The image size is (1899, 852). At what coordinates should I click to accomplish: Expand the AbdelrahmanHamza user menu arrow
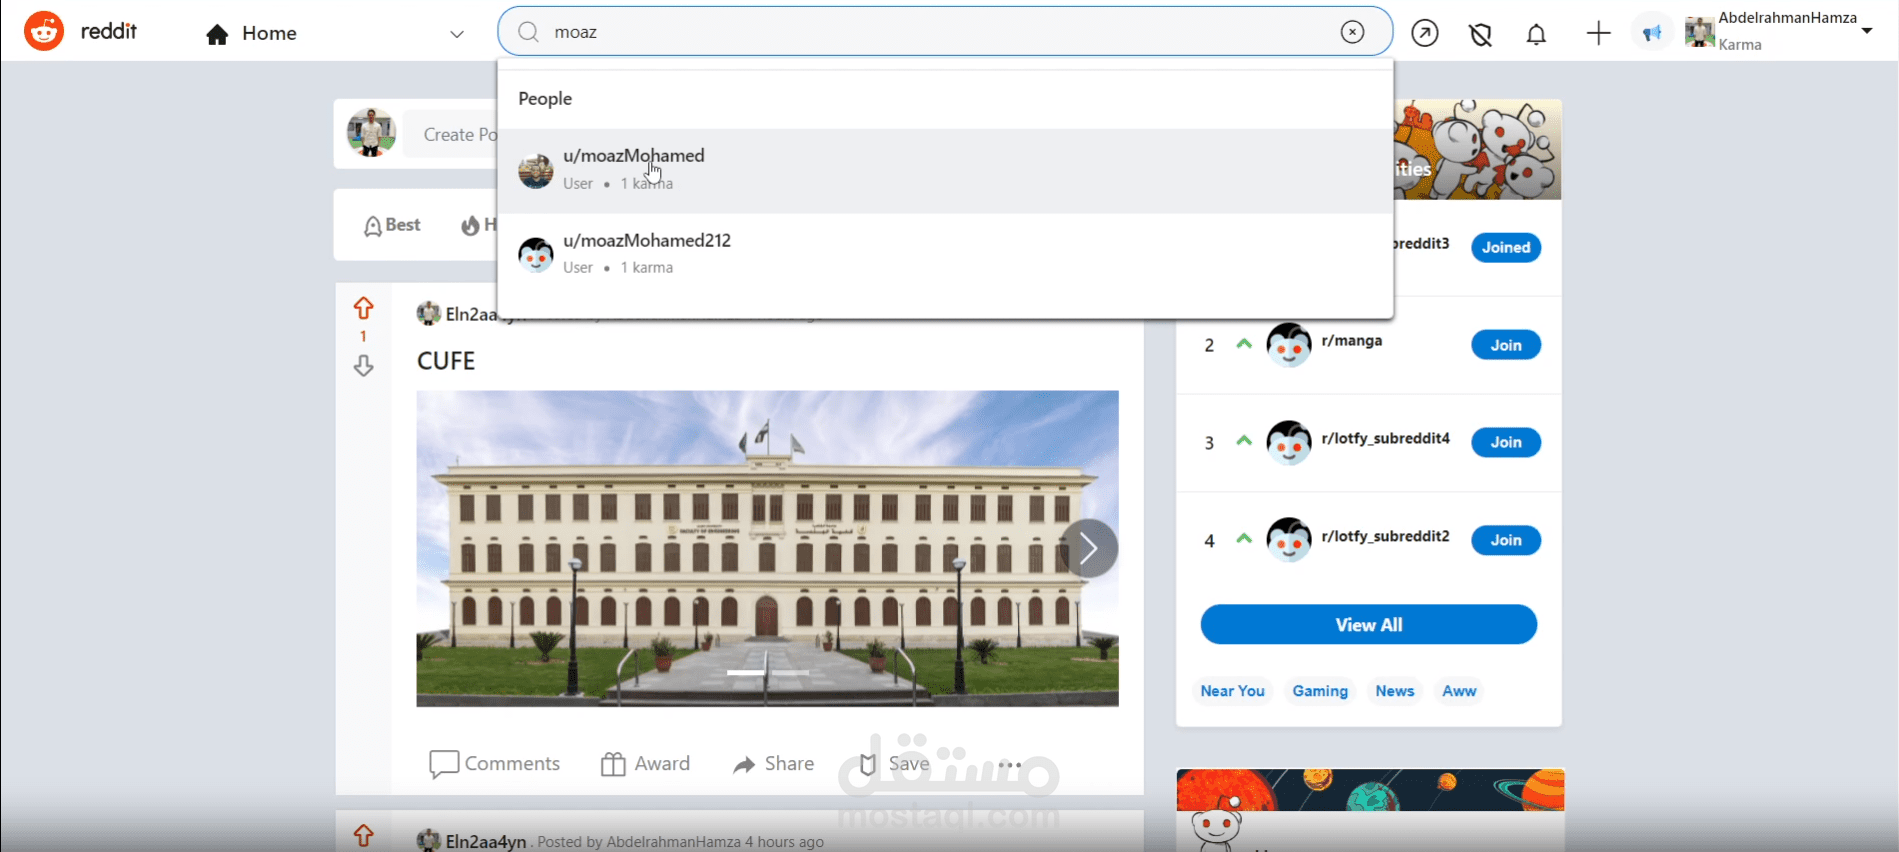1867,31
